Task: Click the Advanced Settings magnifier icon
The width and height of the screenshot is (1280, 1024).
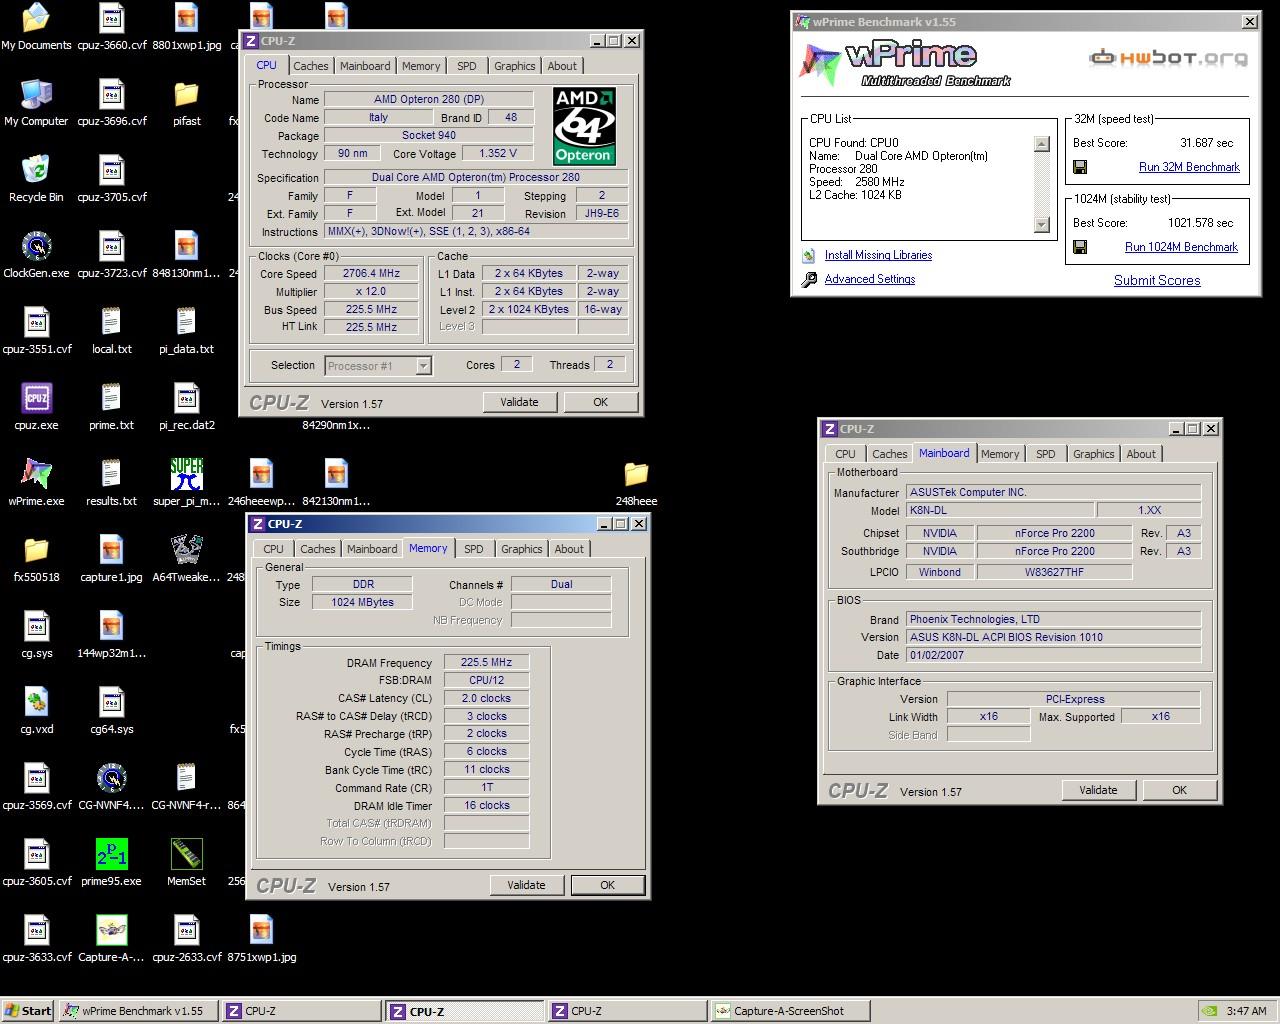Action: 809,279
